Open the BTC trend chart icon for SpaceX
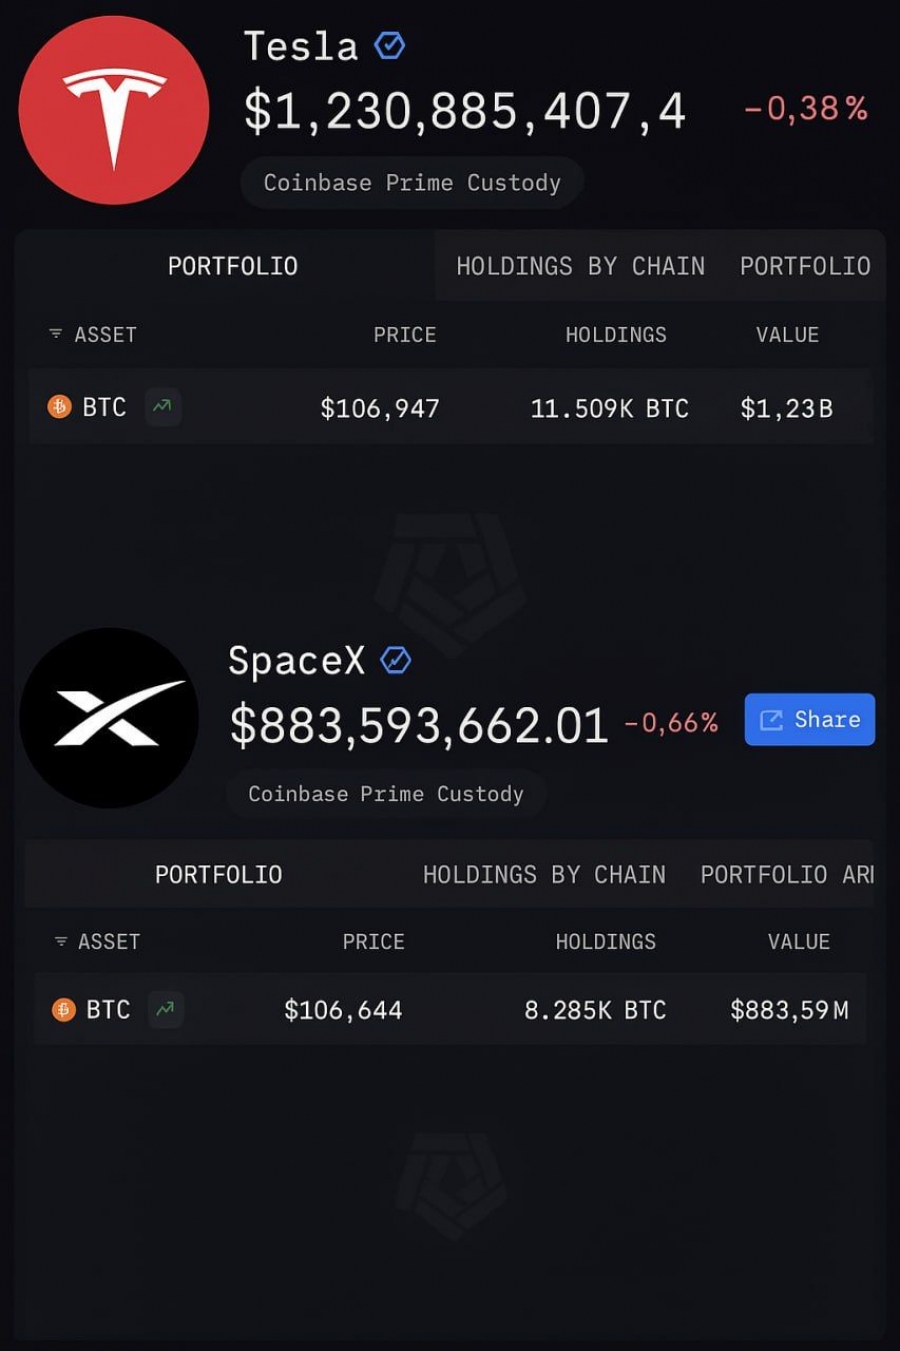The width and height of the screenshot is (900, 1351). click(166, 1009)
